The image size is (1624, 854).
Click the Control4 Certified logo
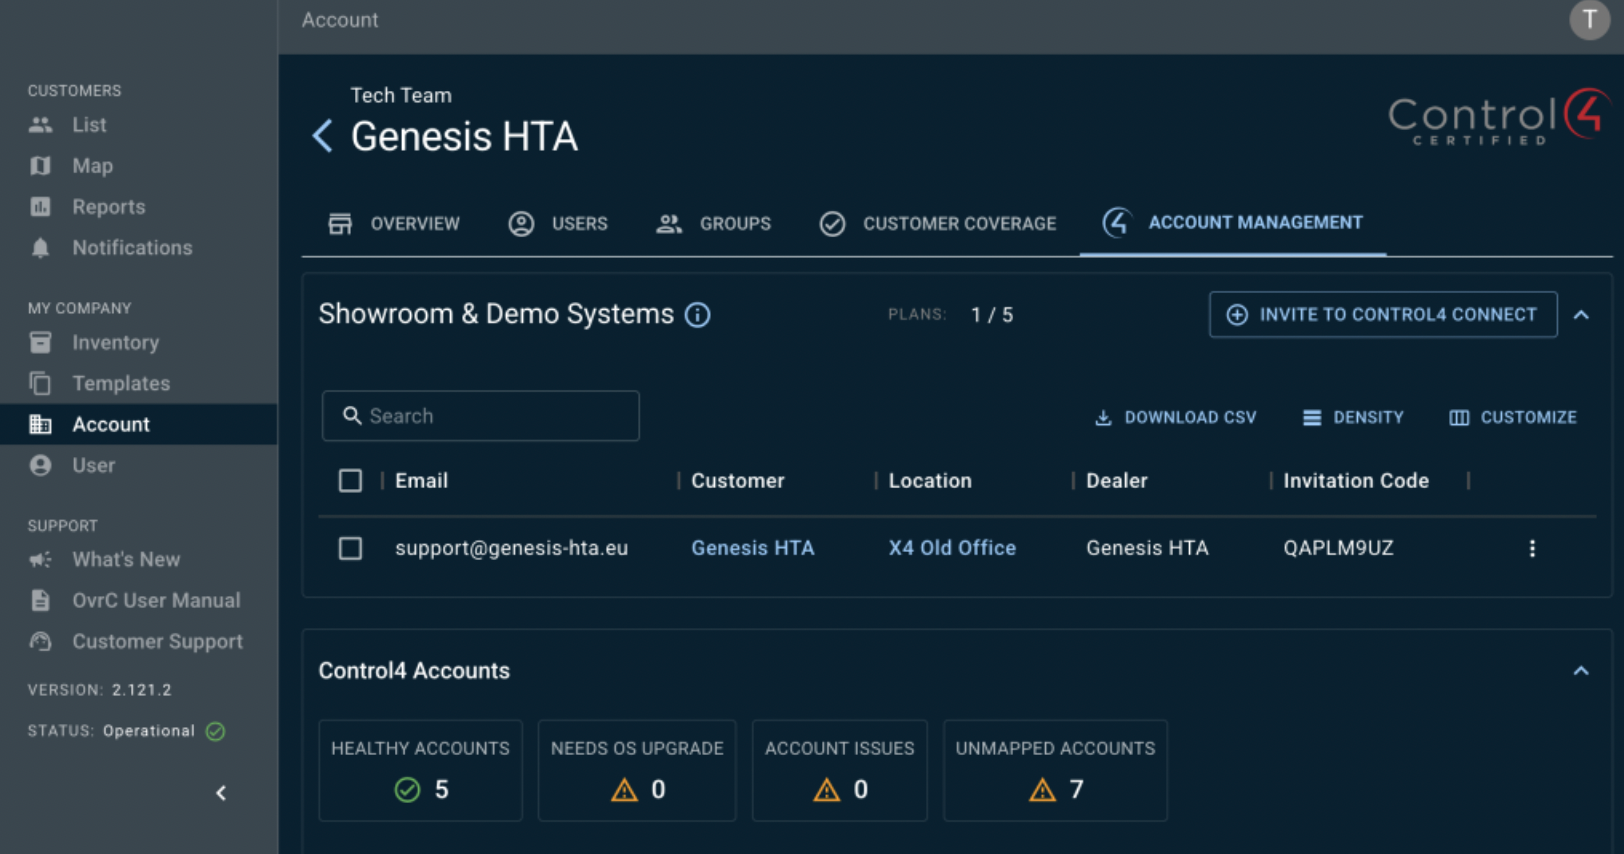(x=1498, y=118)
